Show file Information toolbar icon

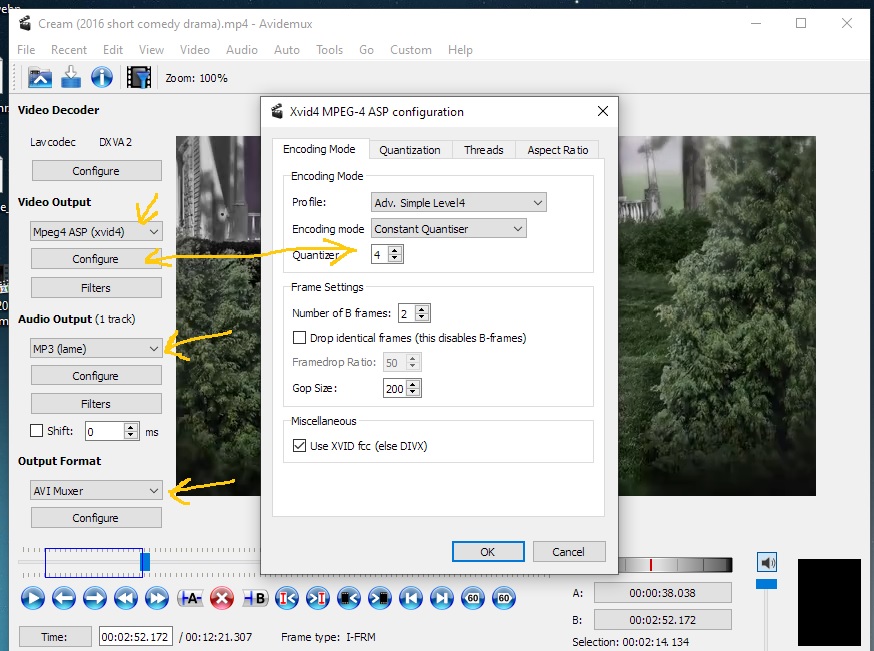(x=101, y=77)
